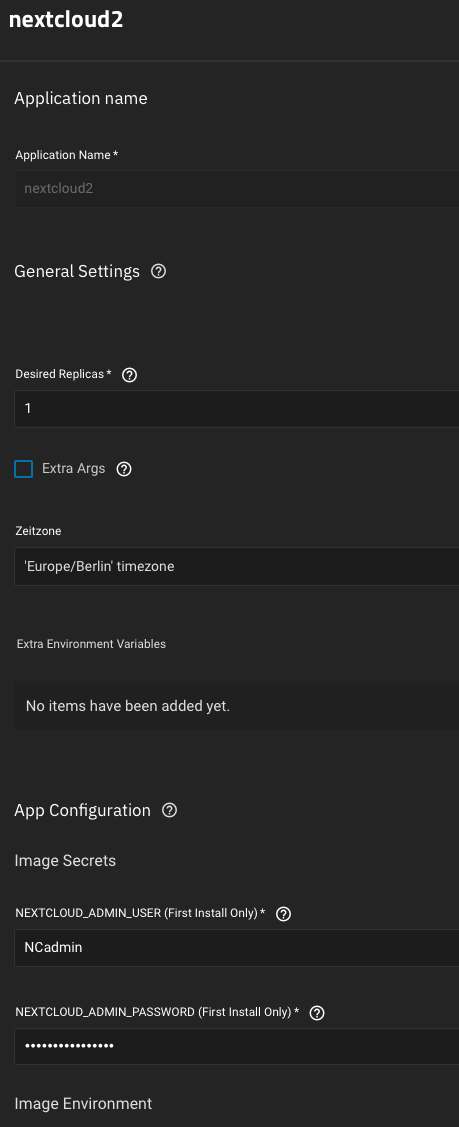Open Extra Args help icon
459x1127 pixels.
[124, 469]
